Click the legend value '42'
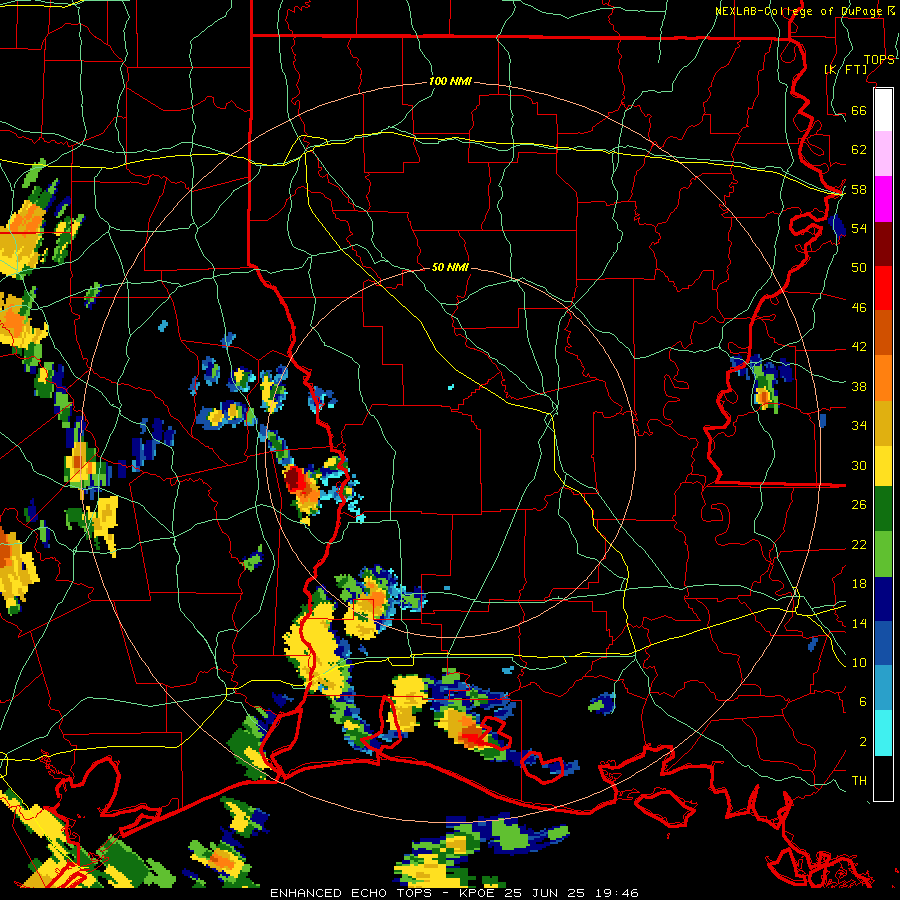Viewport: 900px width, 900px height. (859, 347)
